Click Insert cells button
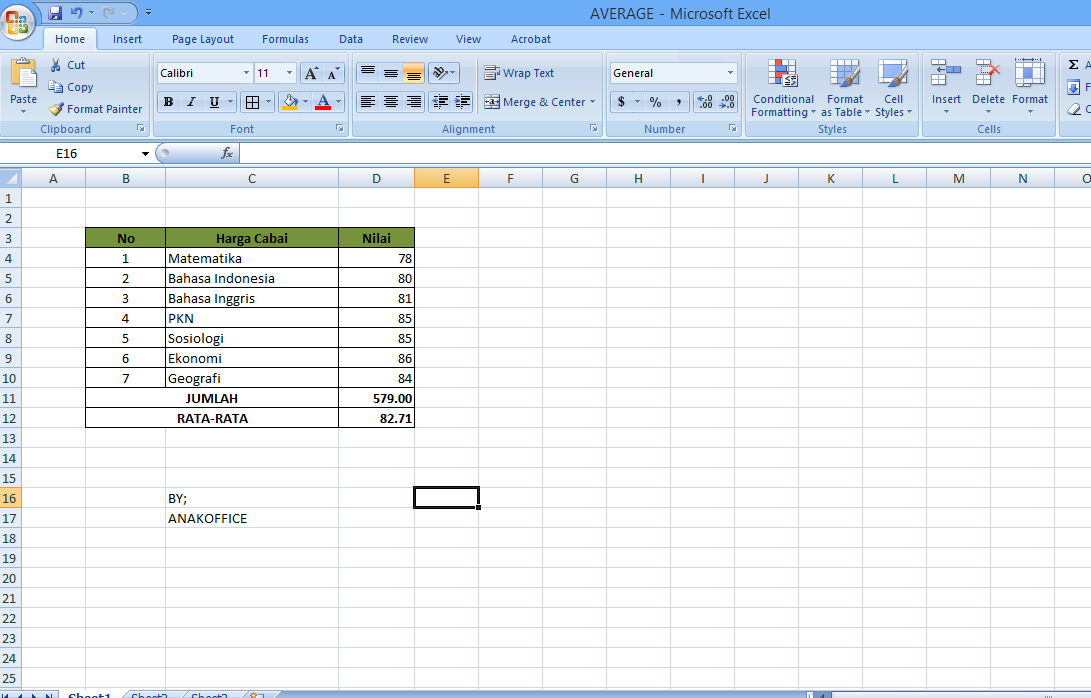The width and height of the screenshot is (1091, 698). [946, 87]
